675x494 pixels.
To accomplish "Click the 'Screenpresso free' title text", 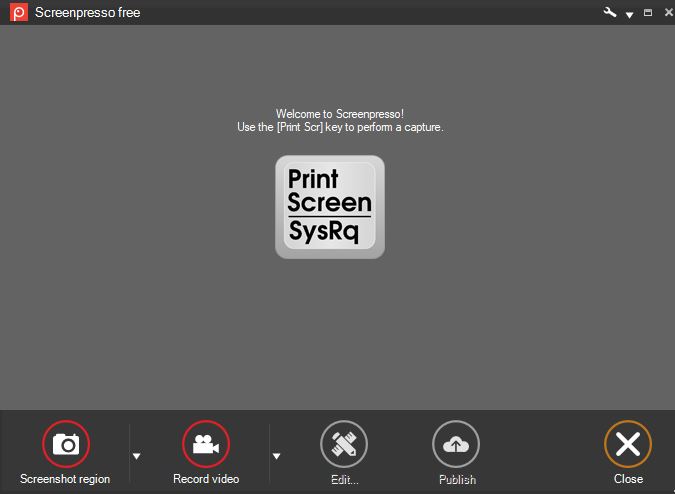I will (88, 12).
